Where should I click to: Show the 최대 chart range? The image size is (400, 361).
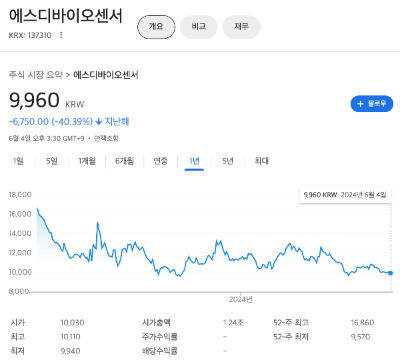[262, 161]
